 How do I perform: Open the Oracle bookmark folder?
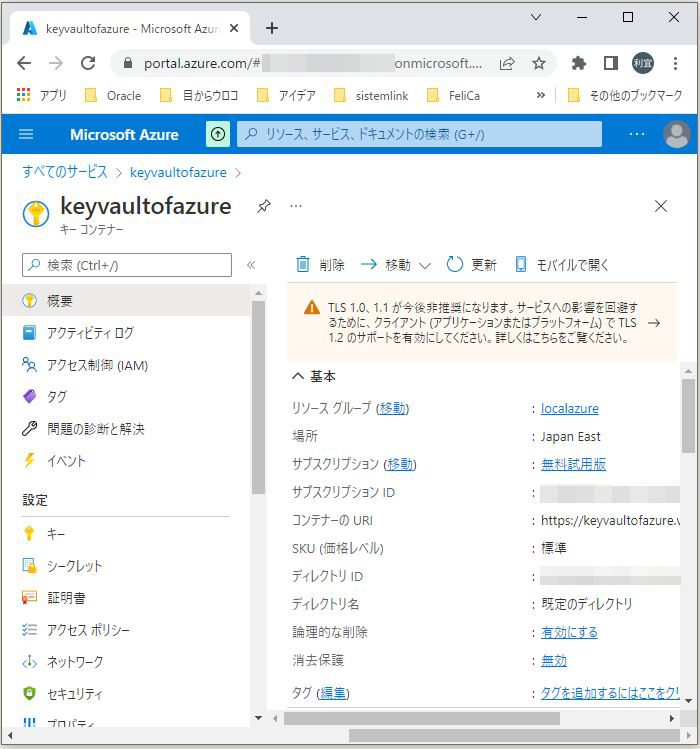113,96
